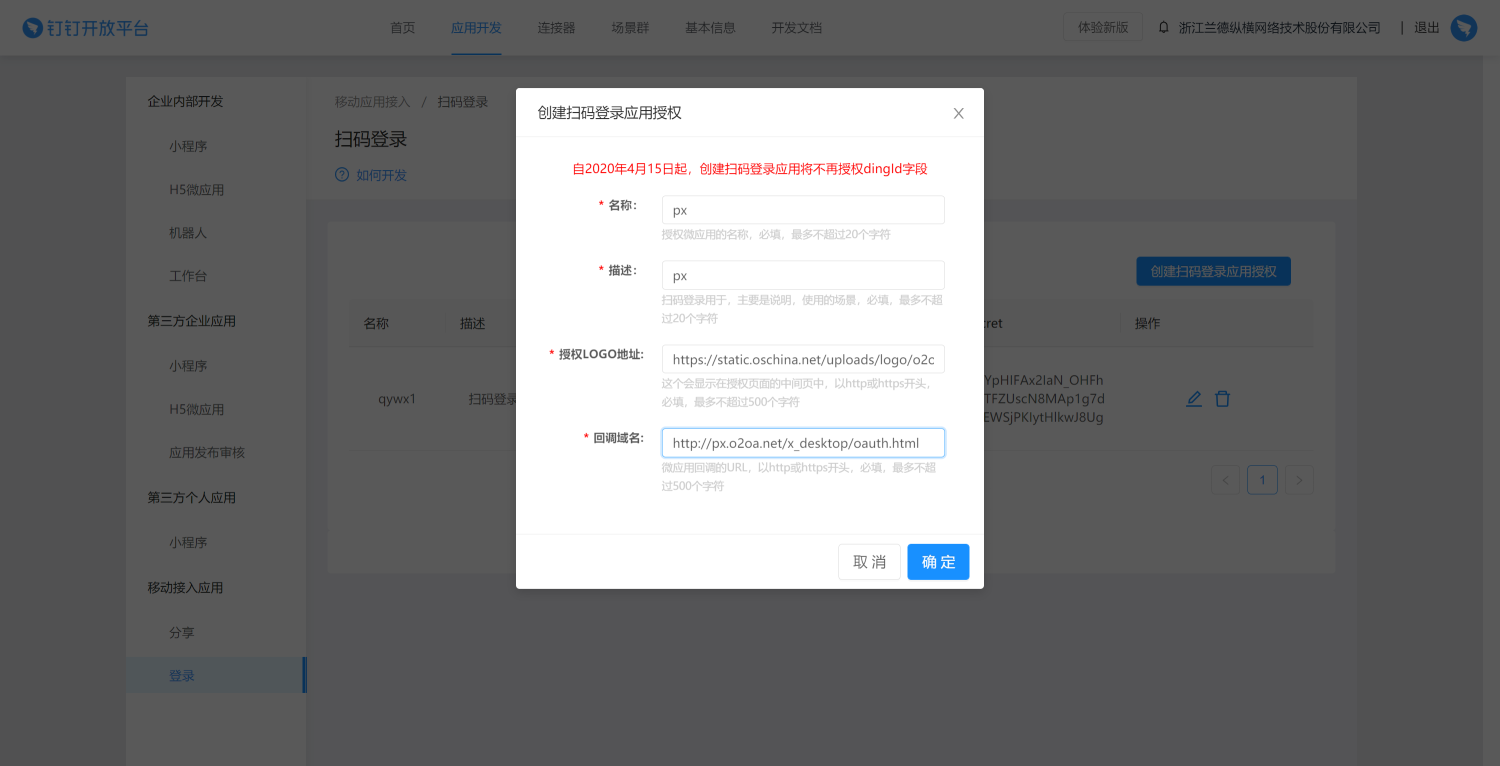Image resolution: width=1500 pixels, height=766 pixels.
Task: Open the 首页 tab
Action: click(403, 28)
